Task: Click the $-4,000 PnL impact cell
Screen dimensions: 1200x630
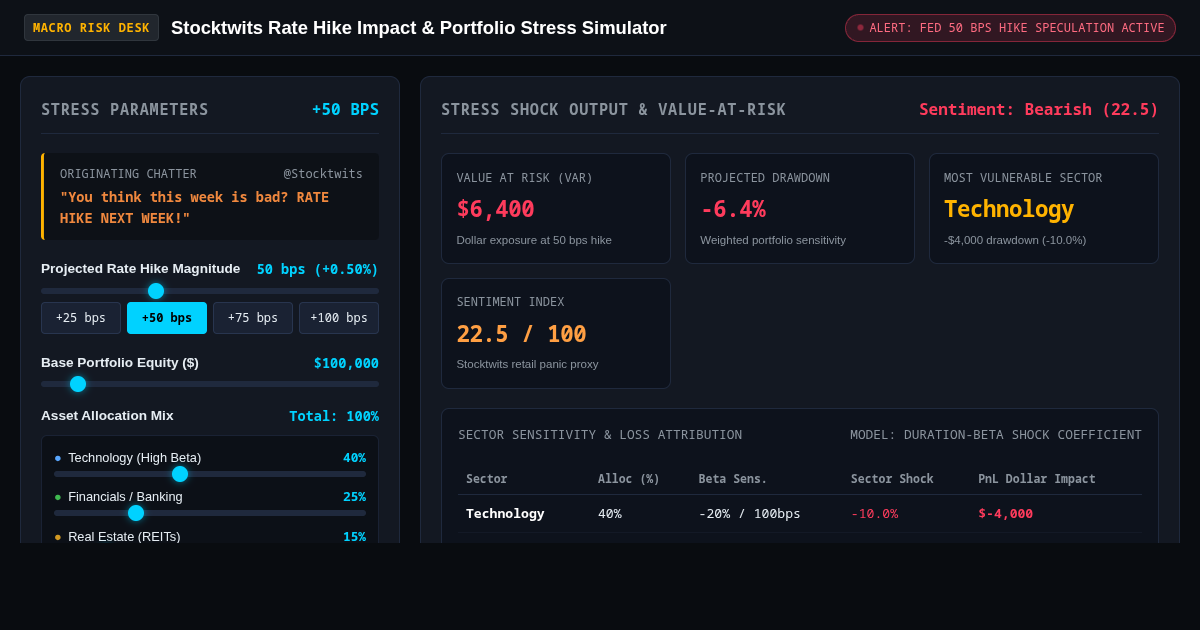Action: click(x=1005, y=514)
